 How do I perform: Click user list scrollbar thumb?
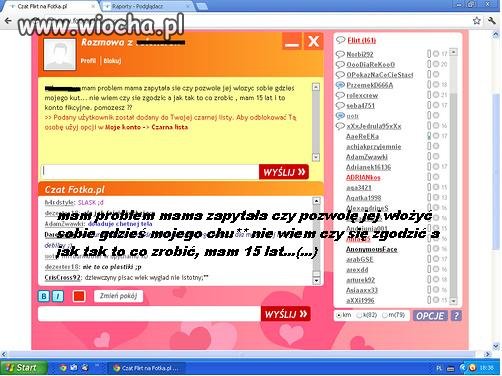click(453, 195)
